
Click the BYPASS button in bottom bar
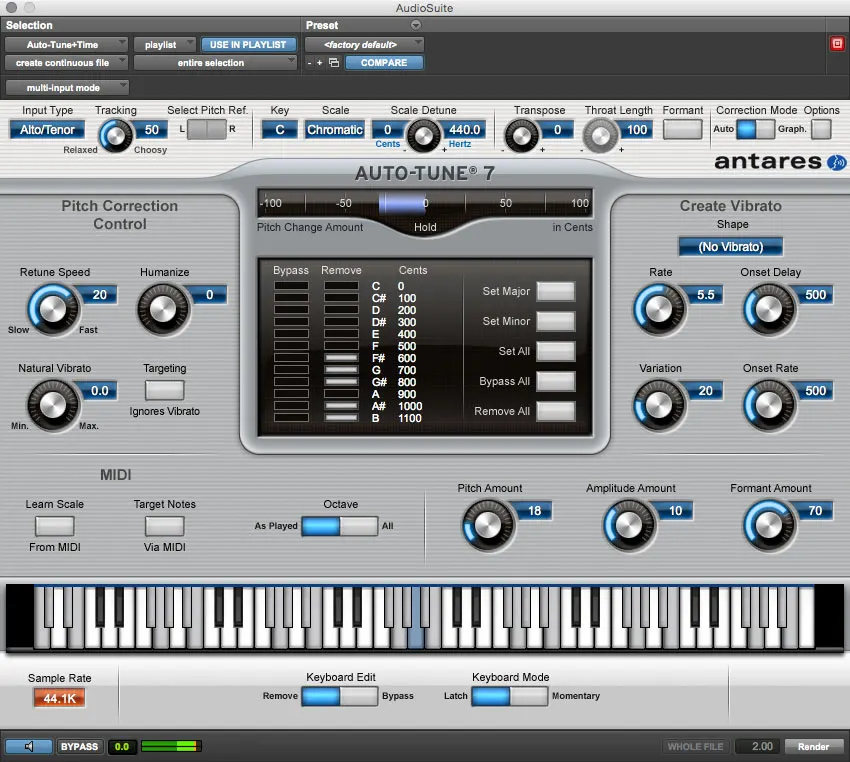[x=79, y=746]
